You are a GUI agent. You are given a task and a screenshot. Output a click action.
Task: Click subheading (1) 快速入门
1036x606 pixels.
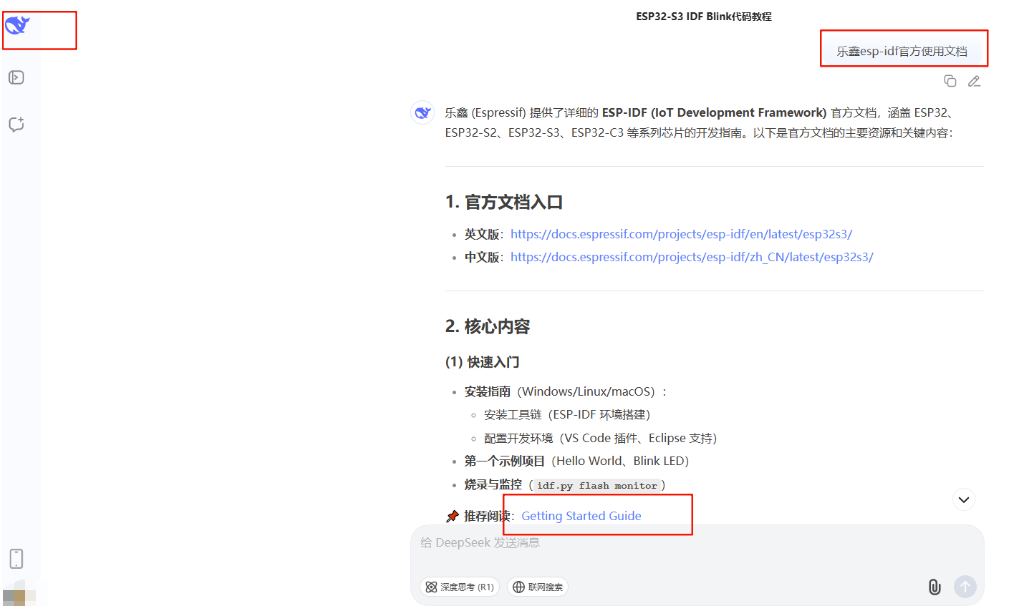[x=482, y=362]
